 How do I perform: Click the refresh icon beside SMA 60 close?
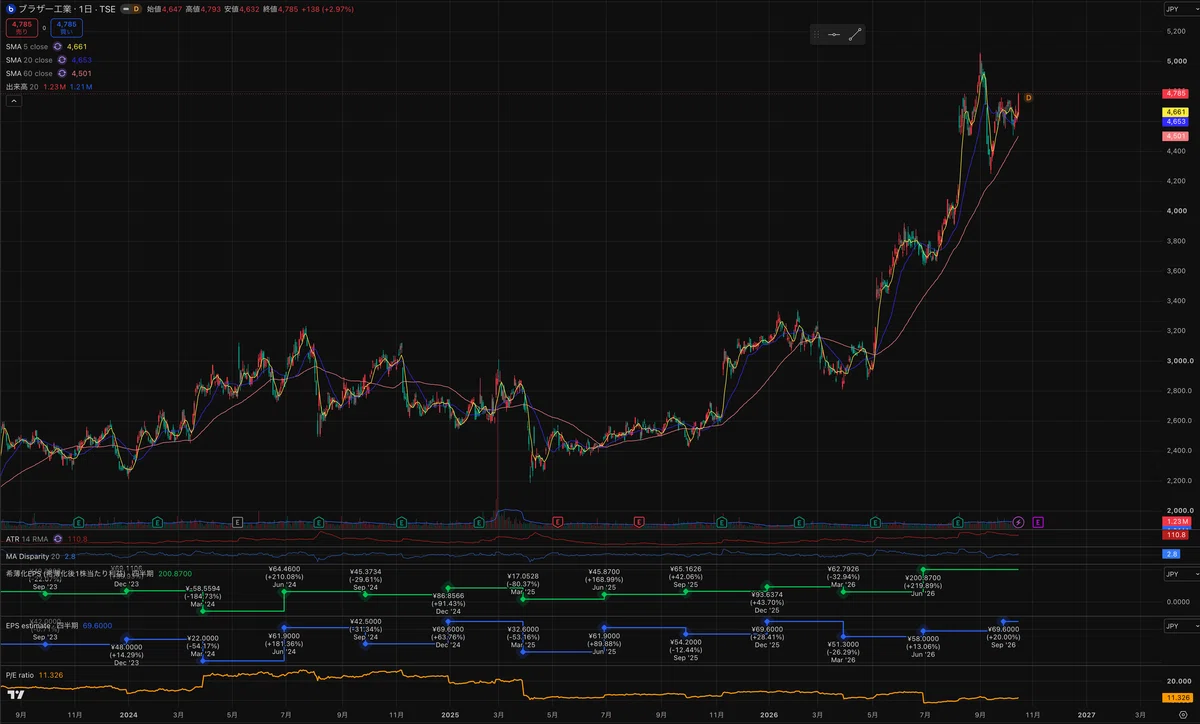click(62, 73)
